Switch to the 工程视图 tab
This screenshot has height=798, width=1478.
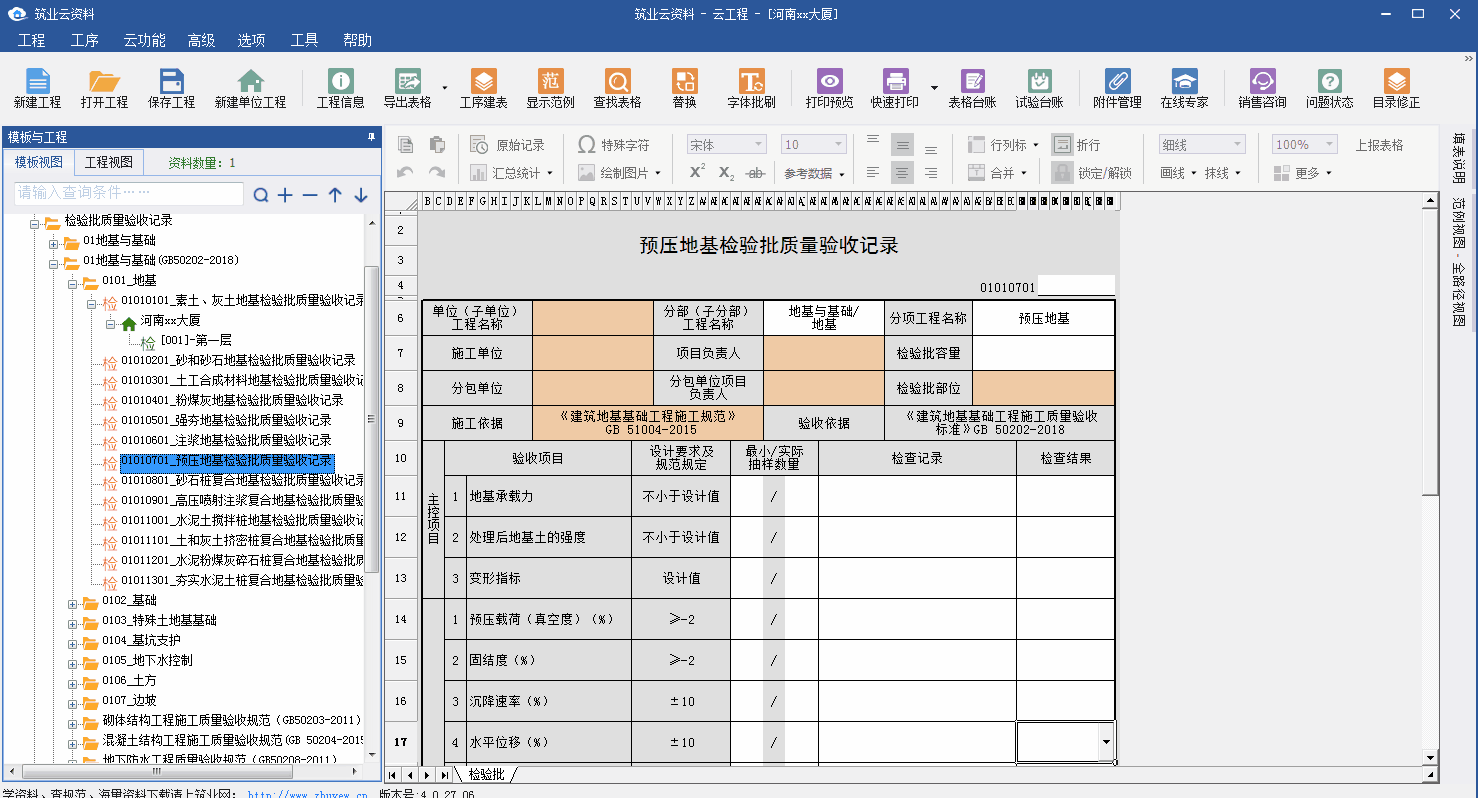[x=108, y=163]
